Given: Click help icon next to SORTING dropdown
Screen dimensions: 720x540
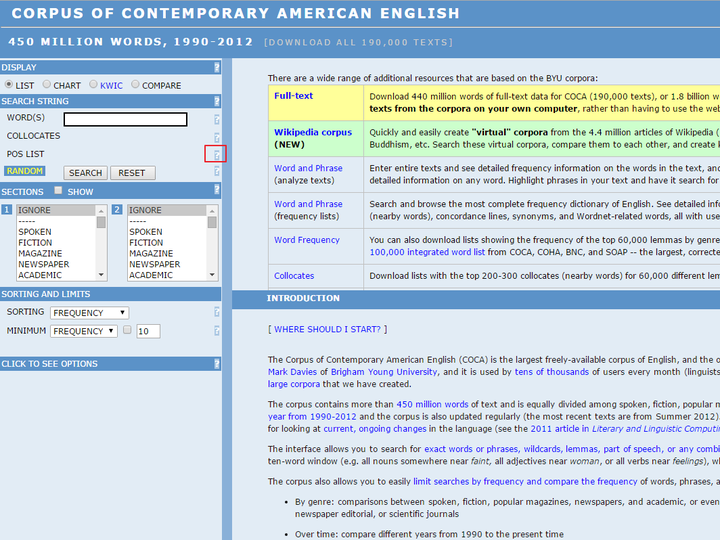Looking at the screenshot, I should (x=217, y=312).
